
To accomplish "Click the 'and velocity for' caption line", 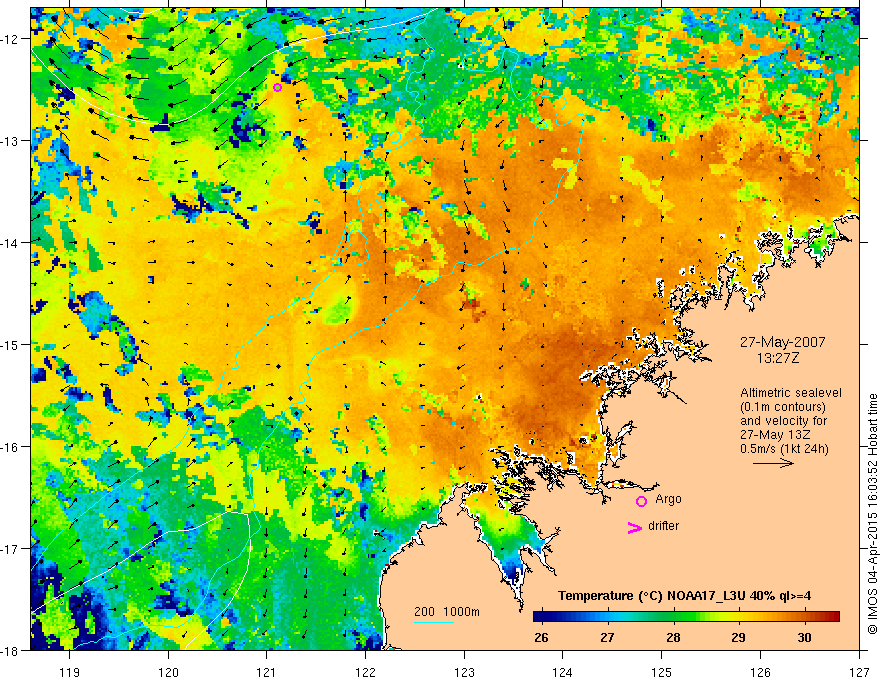I will point(783,421).
